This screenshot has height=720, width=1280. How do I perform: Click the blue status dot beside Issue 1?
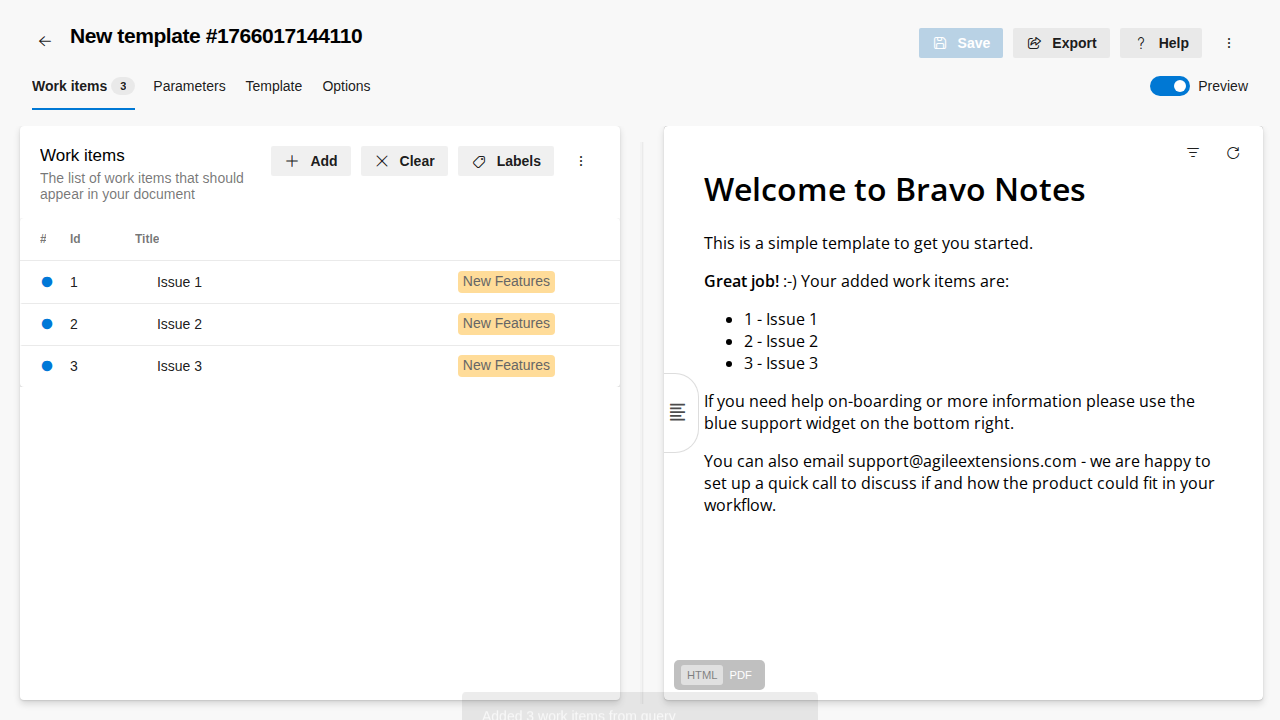point(47,282)
